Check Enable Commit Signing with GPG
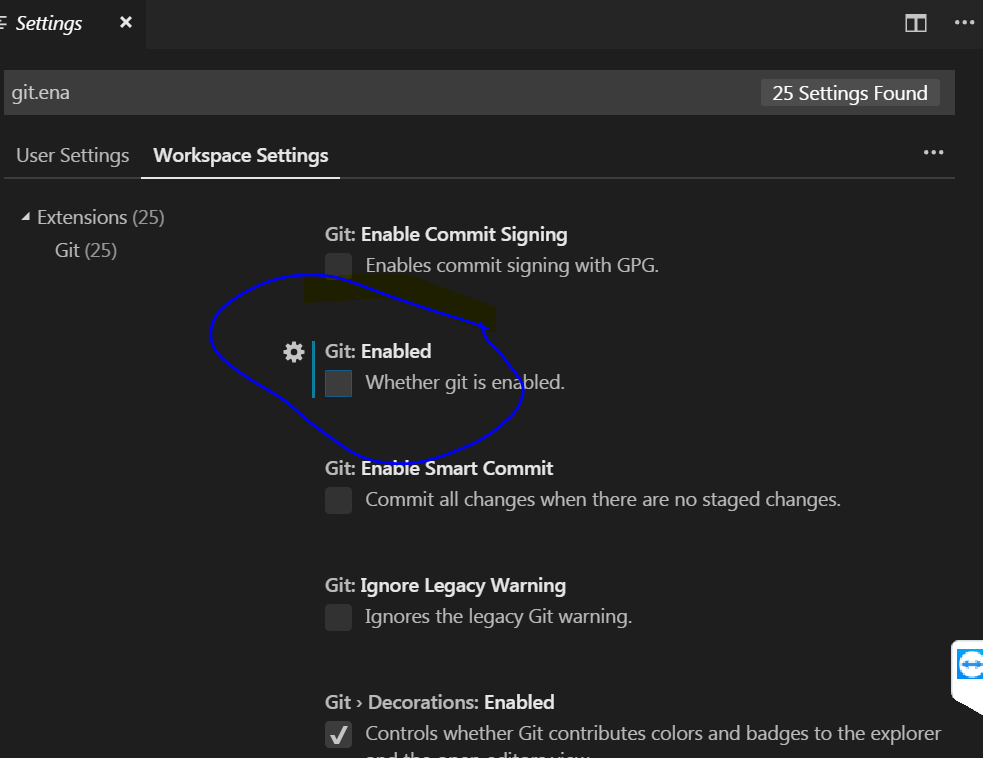Screen dimensions: 983x758 (338, 265)
